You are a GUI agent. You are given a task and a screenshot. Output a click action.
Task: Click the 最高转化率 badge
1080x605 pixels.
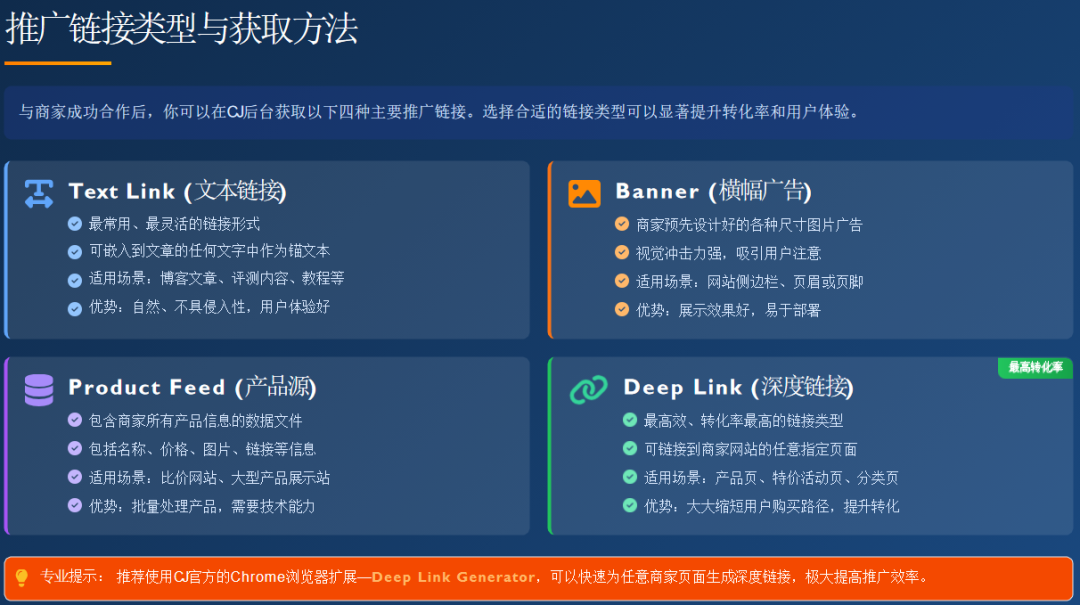(1034, 368)
